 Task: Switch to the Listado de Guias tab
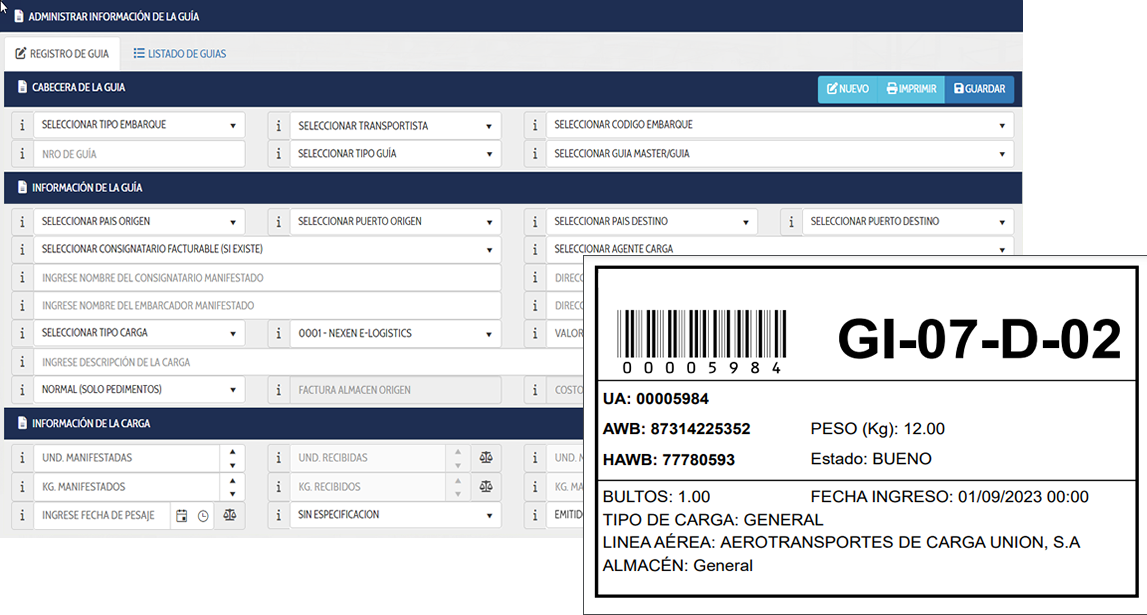(180, 54)
